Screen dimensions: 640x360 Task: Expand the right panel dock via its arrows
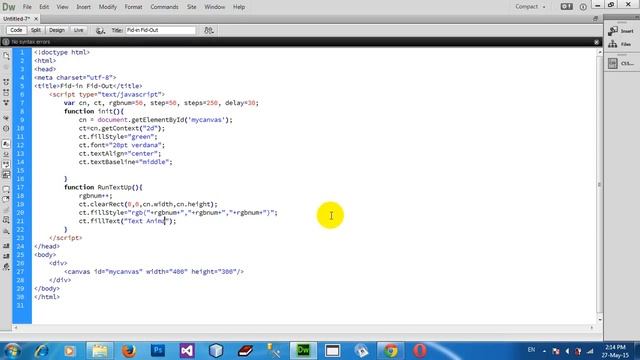point(637,17)
